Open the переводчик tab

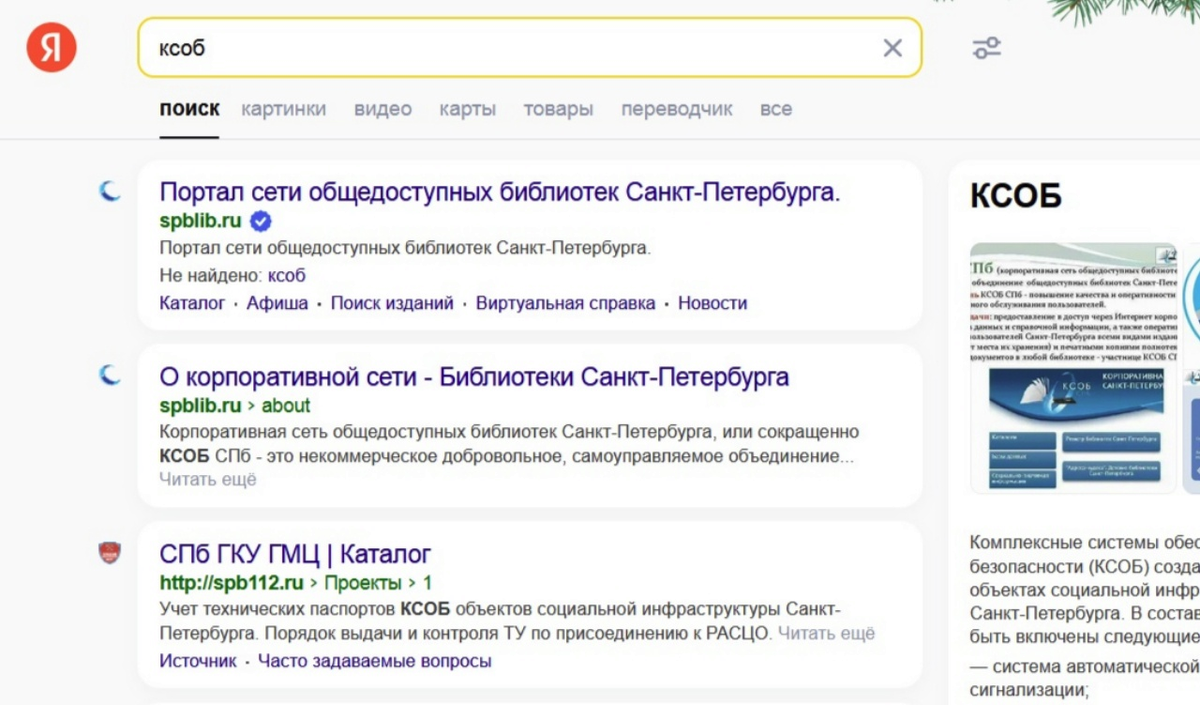tap(676, 108)
